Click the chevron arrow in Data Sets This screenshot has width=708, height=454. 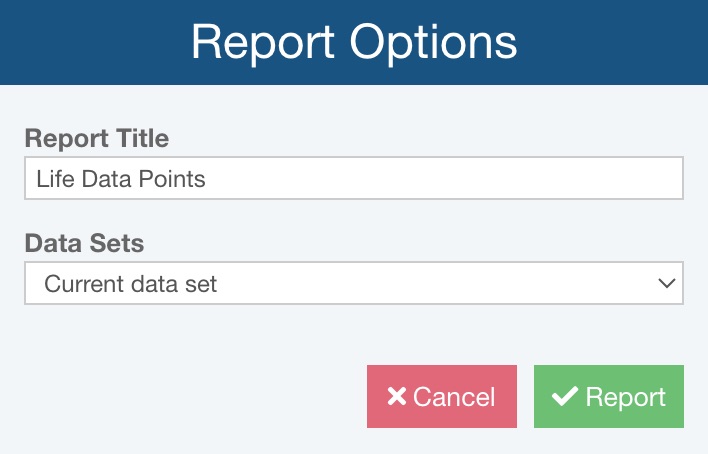coord(667,283)
